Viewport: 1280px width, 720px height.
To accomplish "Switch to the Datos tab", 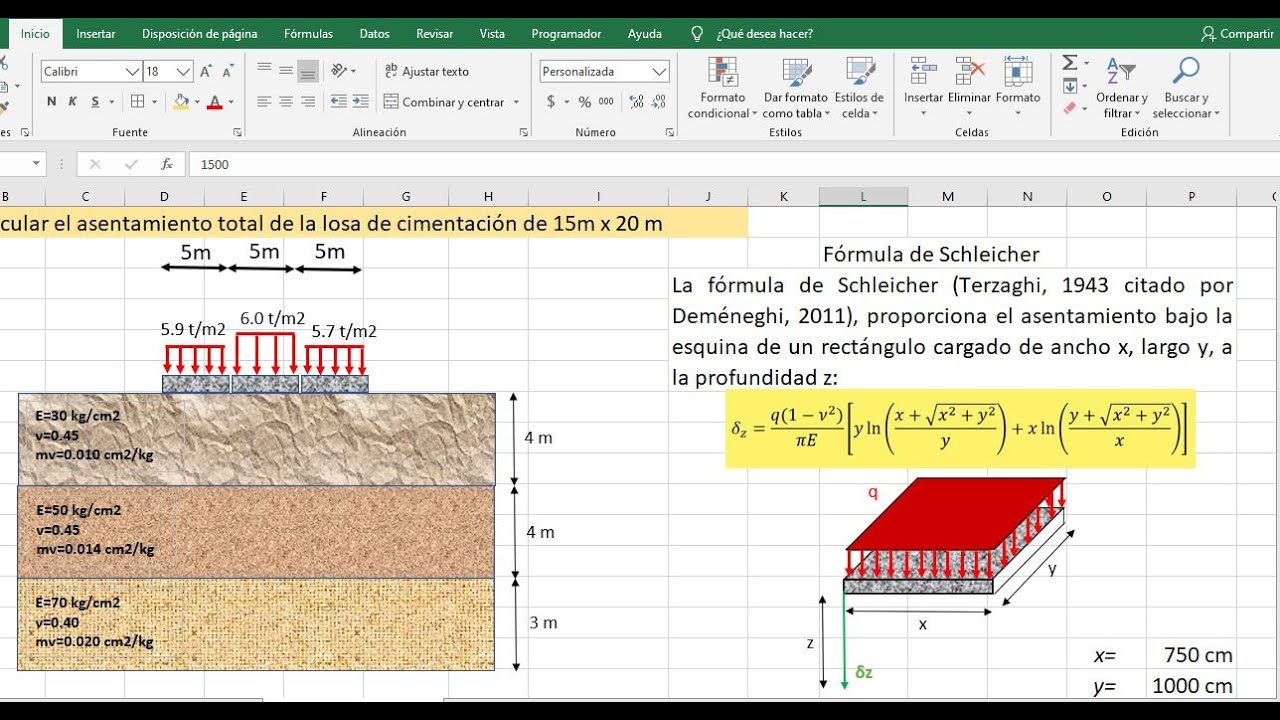I will coord(375,33).
